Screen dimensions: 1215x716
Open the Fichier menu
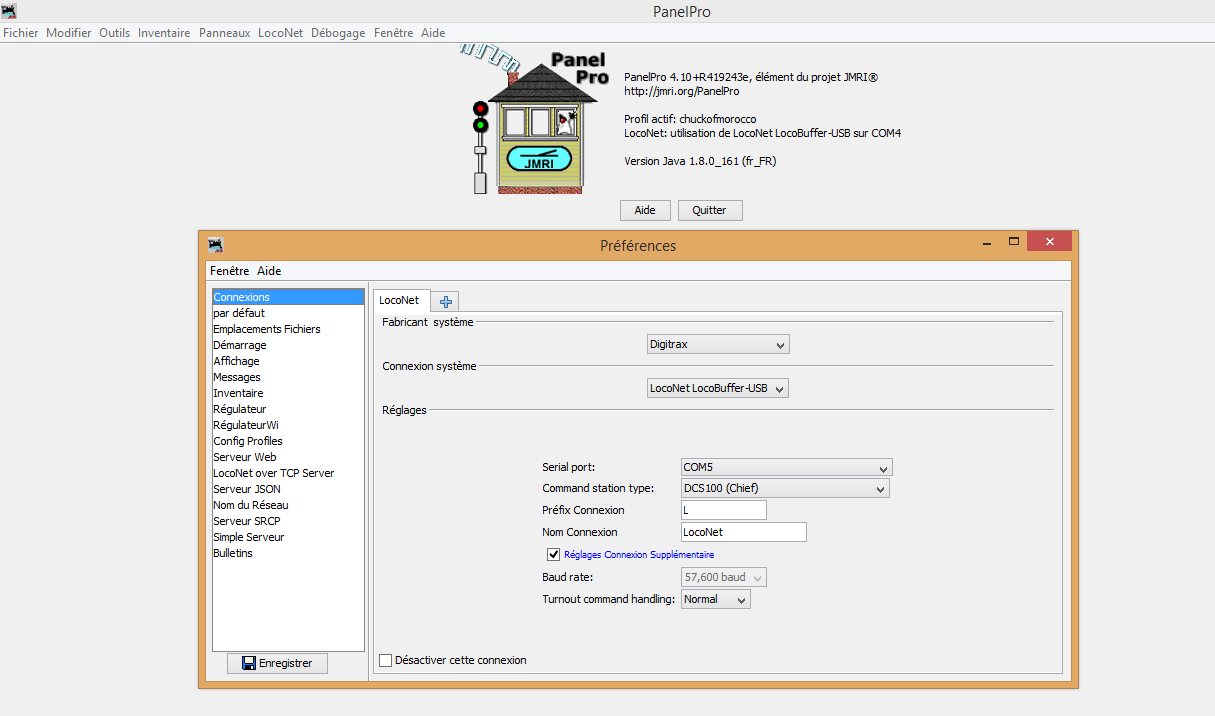click(21, 33)
